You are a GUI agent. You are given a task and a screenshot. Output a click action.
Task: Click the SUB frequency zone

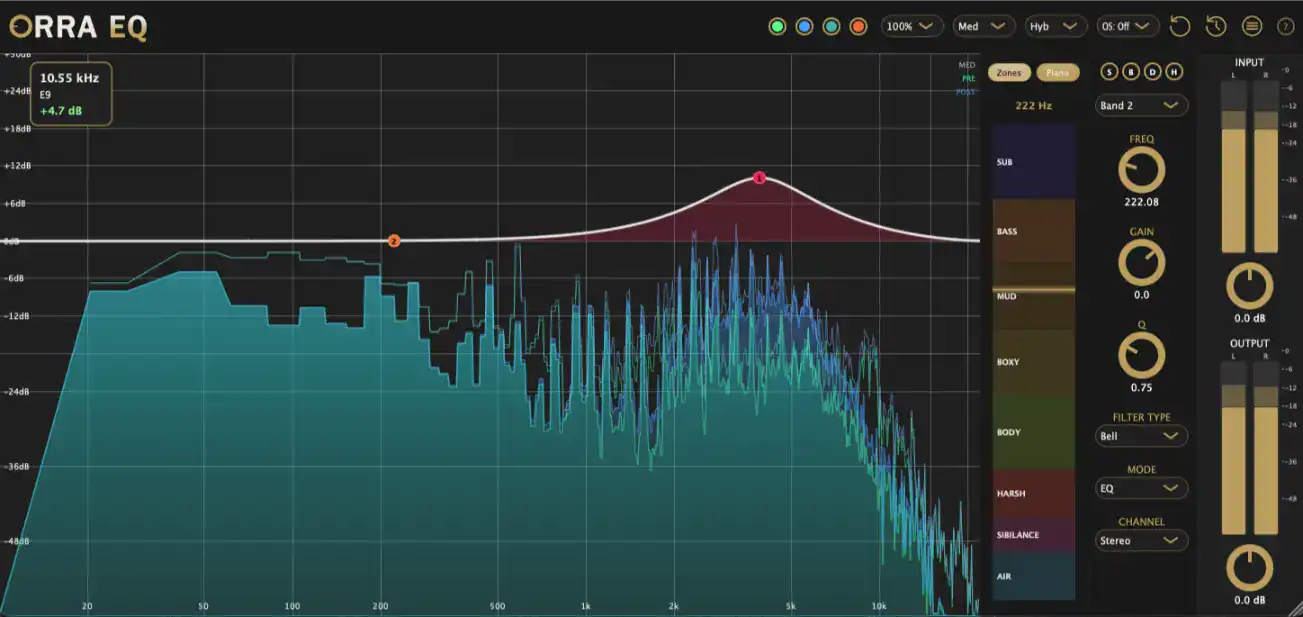point(1034,161)
